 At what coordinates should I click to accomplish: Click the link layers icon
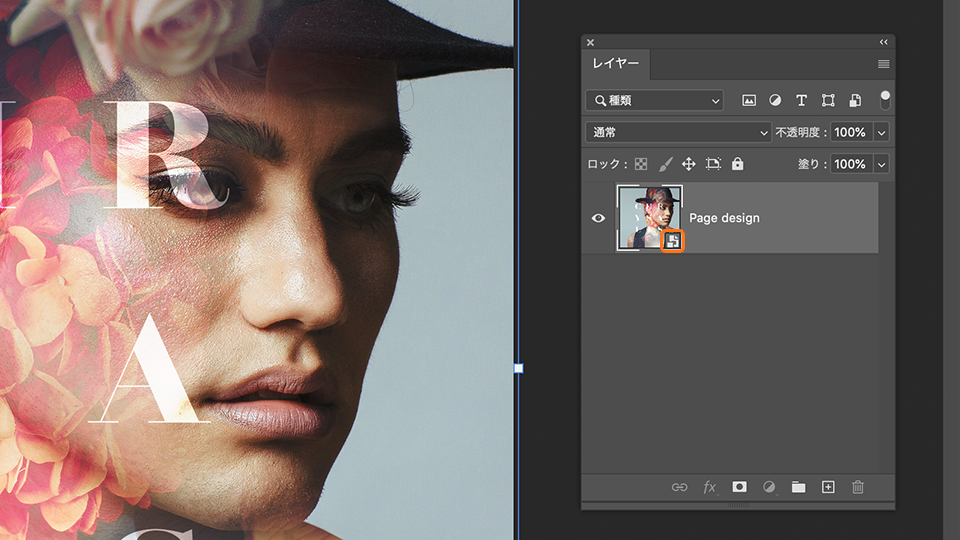click(680, 487)
